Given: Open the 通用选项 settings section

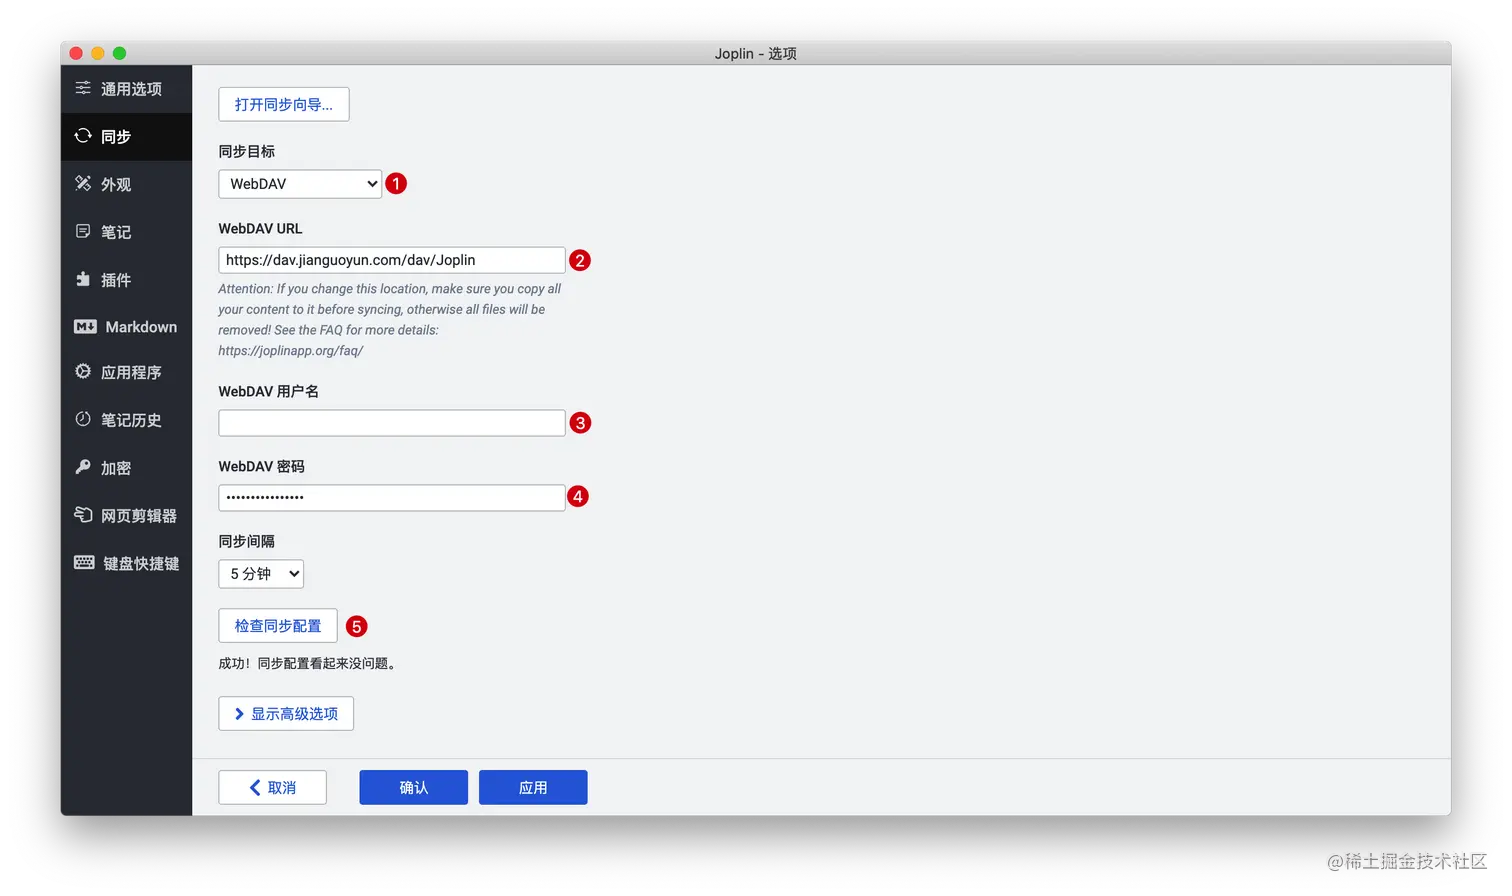Looking at the screenshot, I should point(126,89).
